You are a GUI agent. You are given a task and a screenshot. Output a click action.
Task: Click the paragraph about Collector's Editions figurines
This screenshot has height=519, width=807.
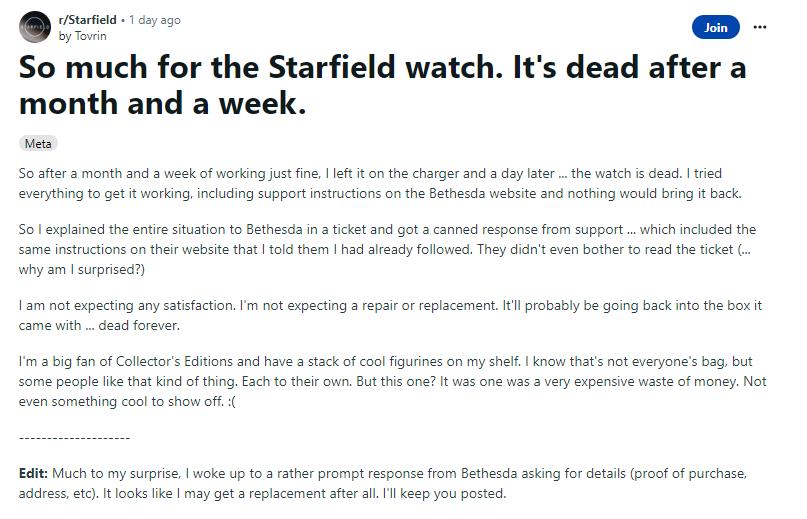tap(392, 381)
